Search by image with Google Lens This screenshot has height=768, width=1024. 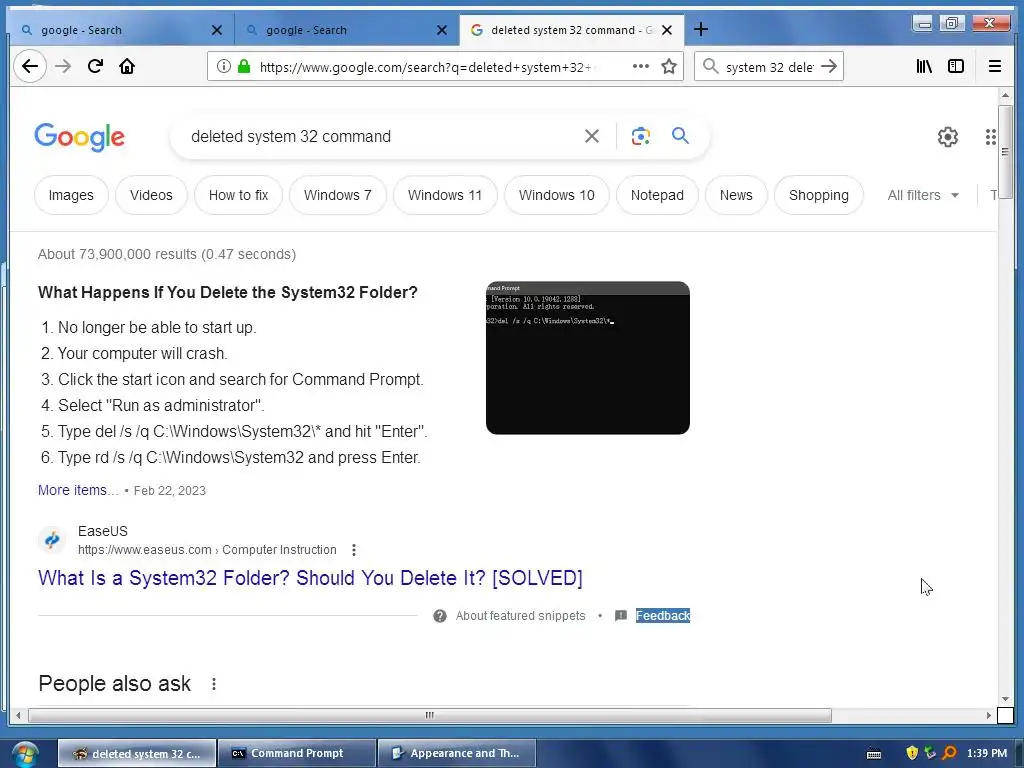pos(641,136)
